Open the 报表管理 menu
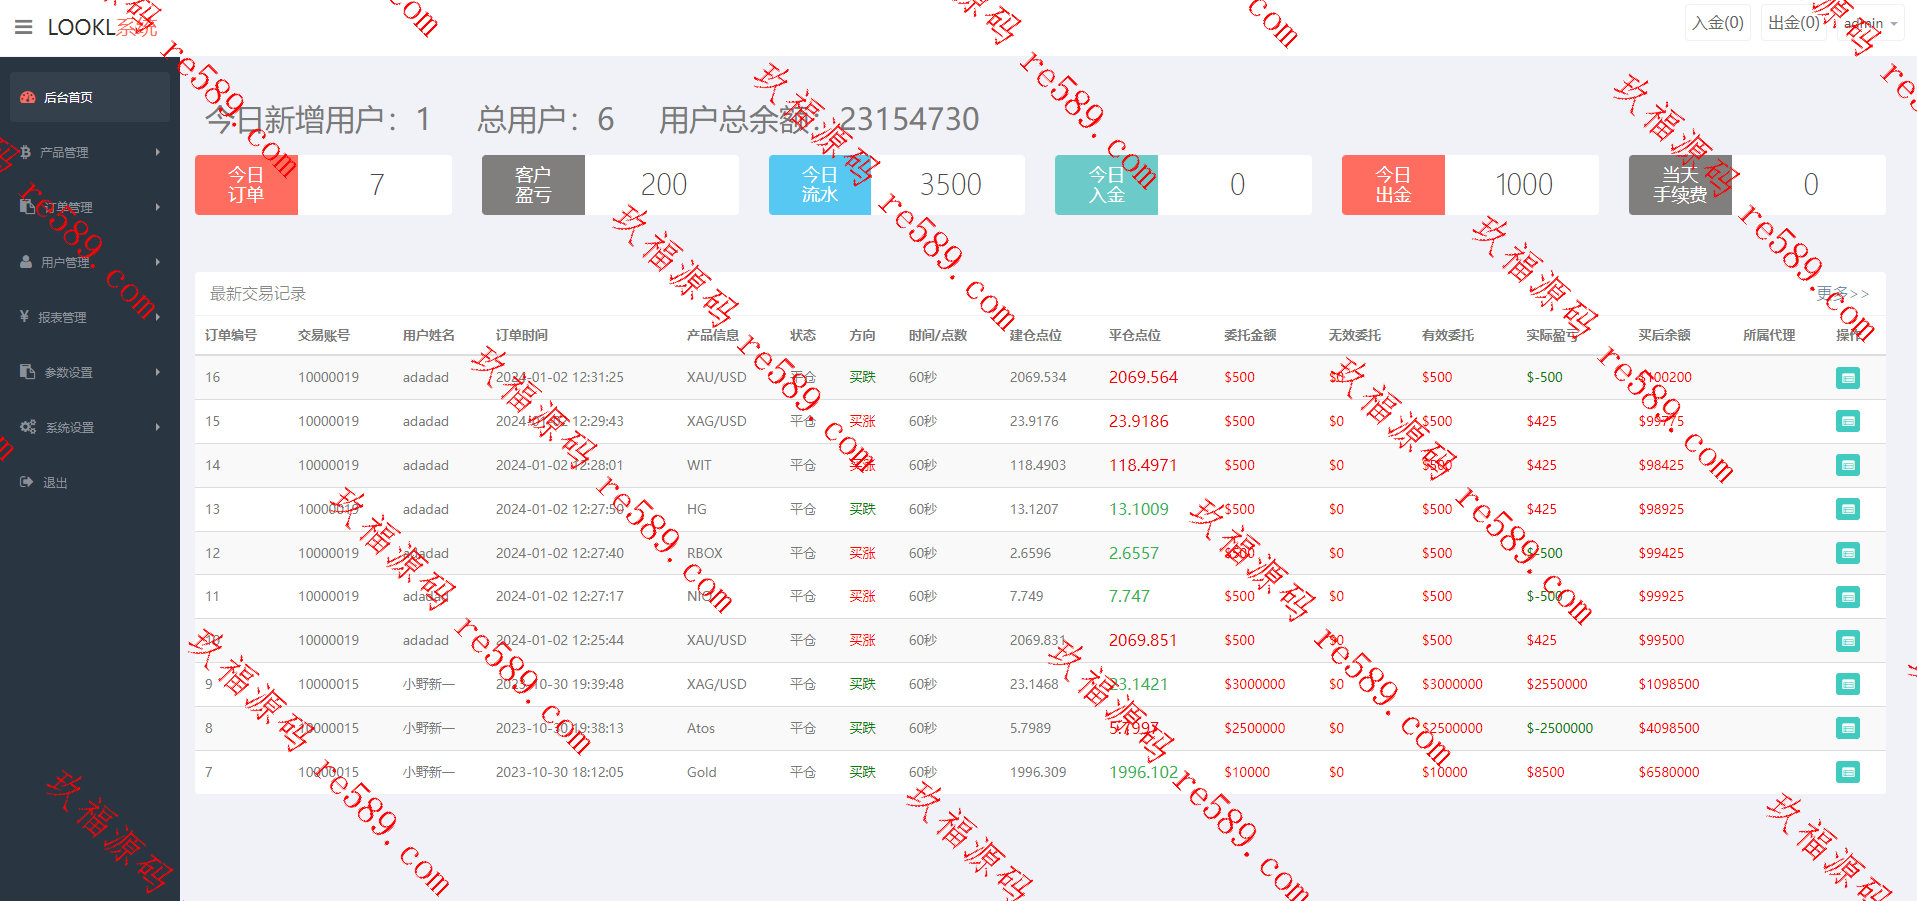Viewport: 1917px width, 901px height. tap(90, 317)
